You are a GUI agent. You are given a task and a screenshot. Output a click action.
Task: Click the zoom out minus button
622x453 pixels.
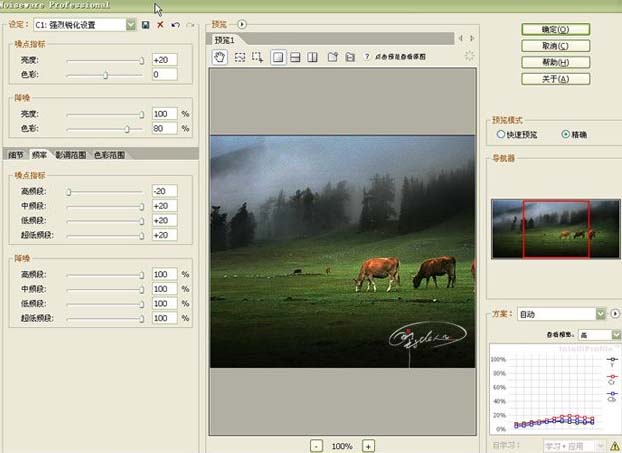tap(316, 445)
